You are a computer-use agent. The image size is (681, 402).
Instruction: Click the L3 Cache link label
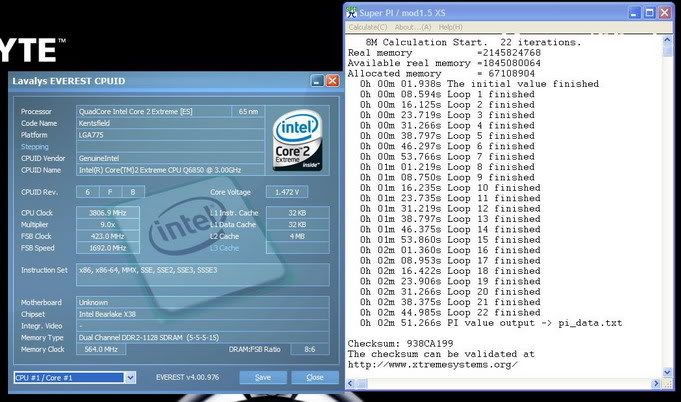pos(224,248)
